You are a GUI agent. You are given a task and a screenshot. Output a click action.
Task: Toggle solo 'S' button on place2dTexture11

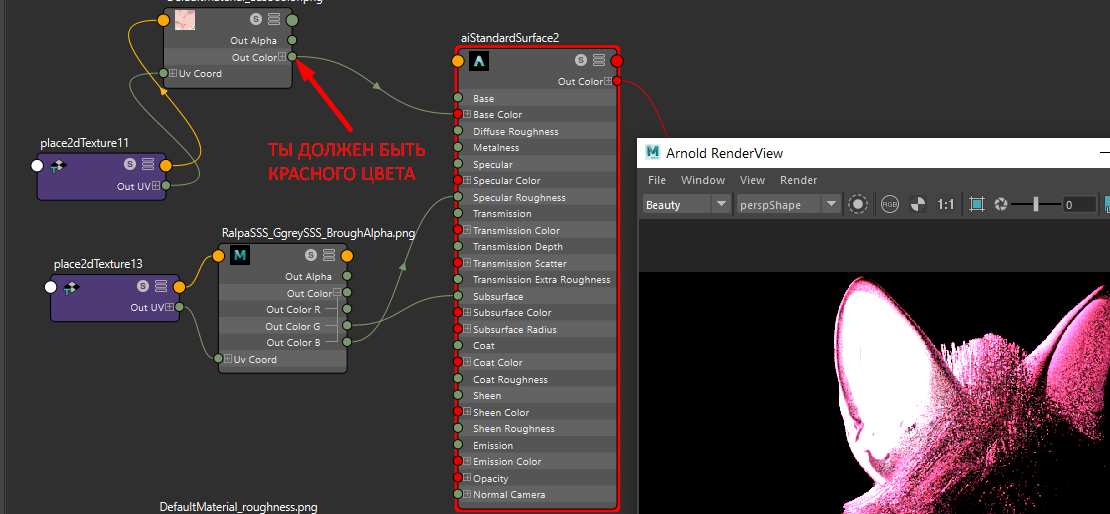tap(130, 164)
